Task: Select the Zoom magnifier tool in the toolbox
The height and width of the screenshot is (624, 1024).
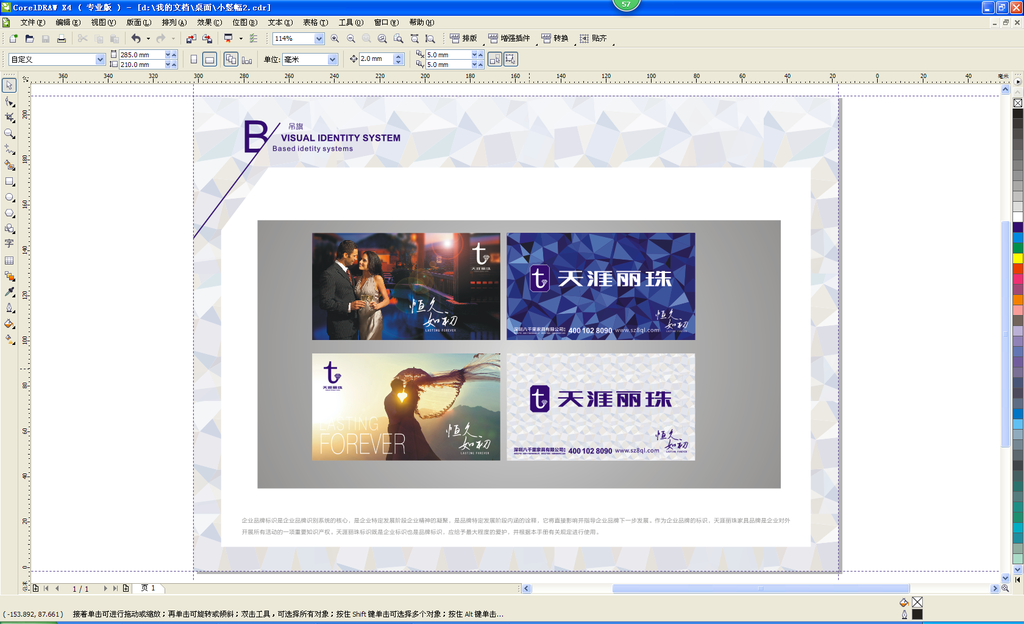Action: [9, 133]
